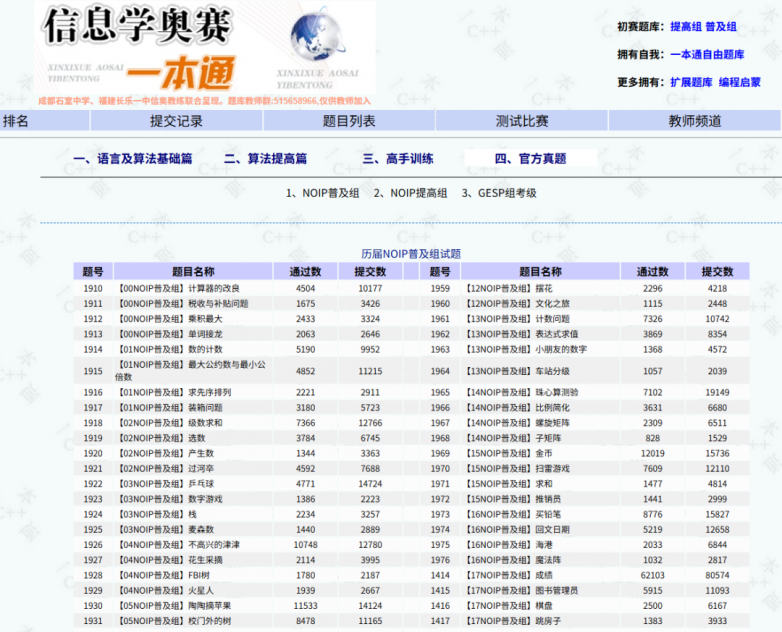Open 教师频道 navigation item
782x632 pixels.
click(x=695, y=121)
